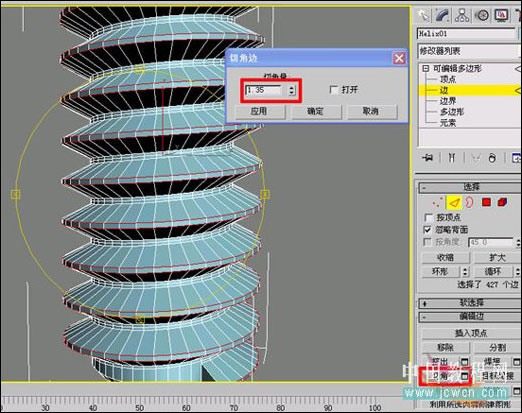The width and height of the screenshot is (522, 413).
Task: Open Weld (焊接) settings box icon
Action: click(517, 362)
